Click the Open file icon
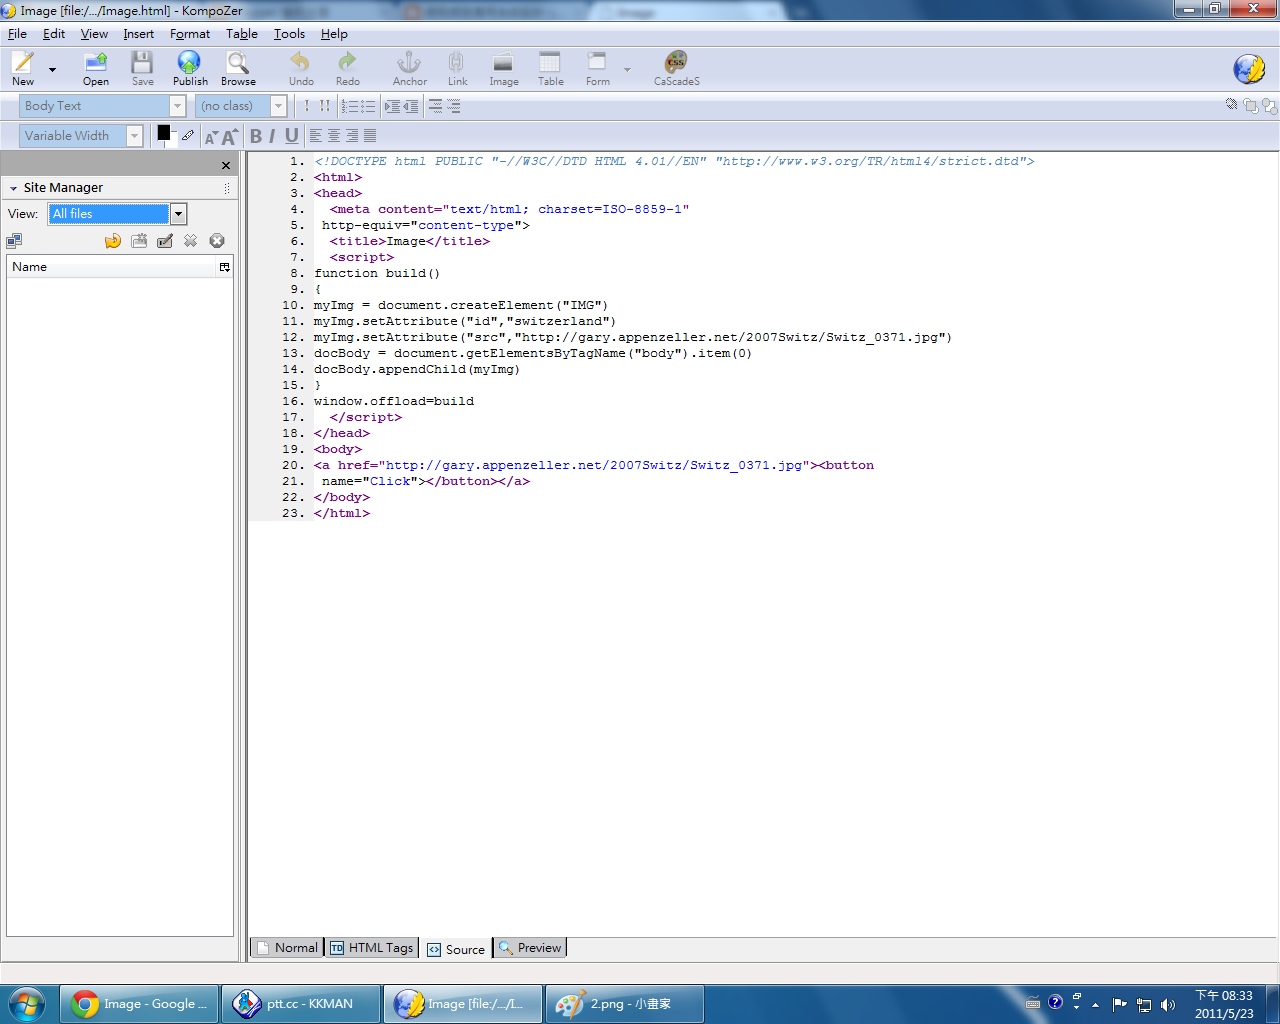Screen dimensions: 1280x1024 click(x=96, y=63)
